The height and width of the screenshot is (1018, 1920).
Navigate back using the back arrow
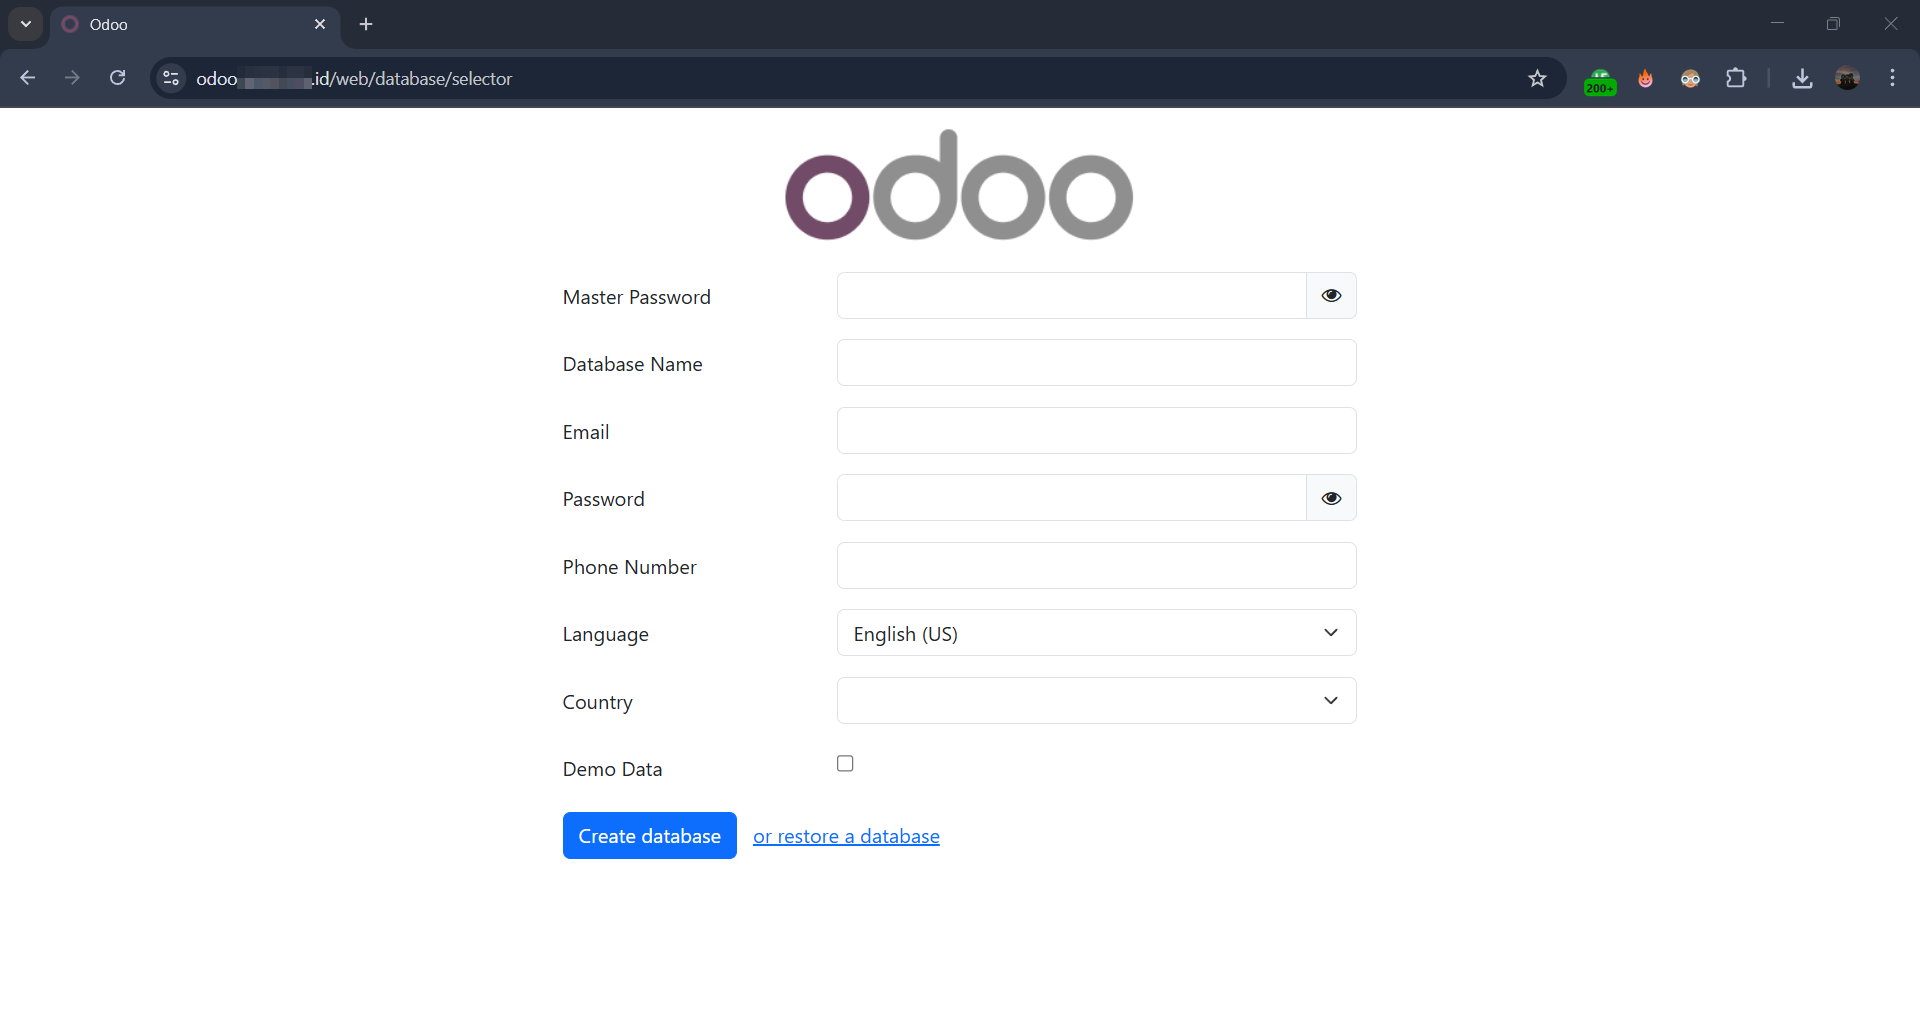[27, 78]
